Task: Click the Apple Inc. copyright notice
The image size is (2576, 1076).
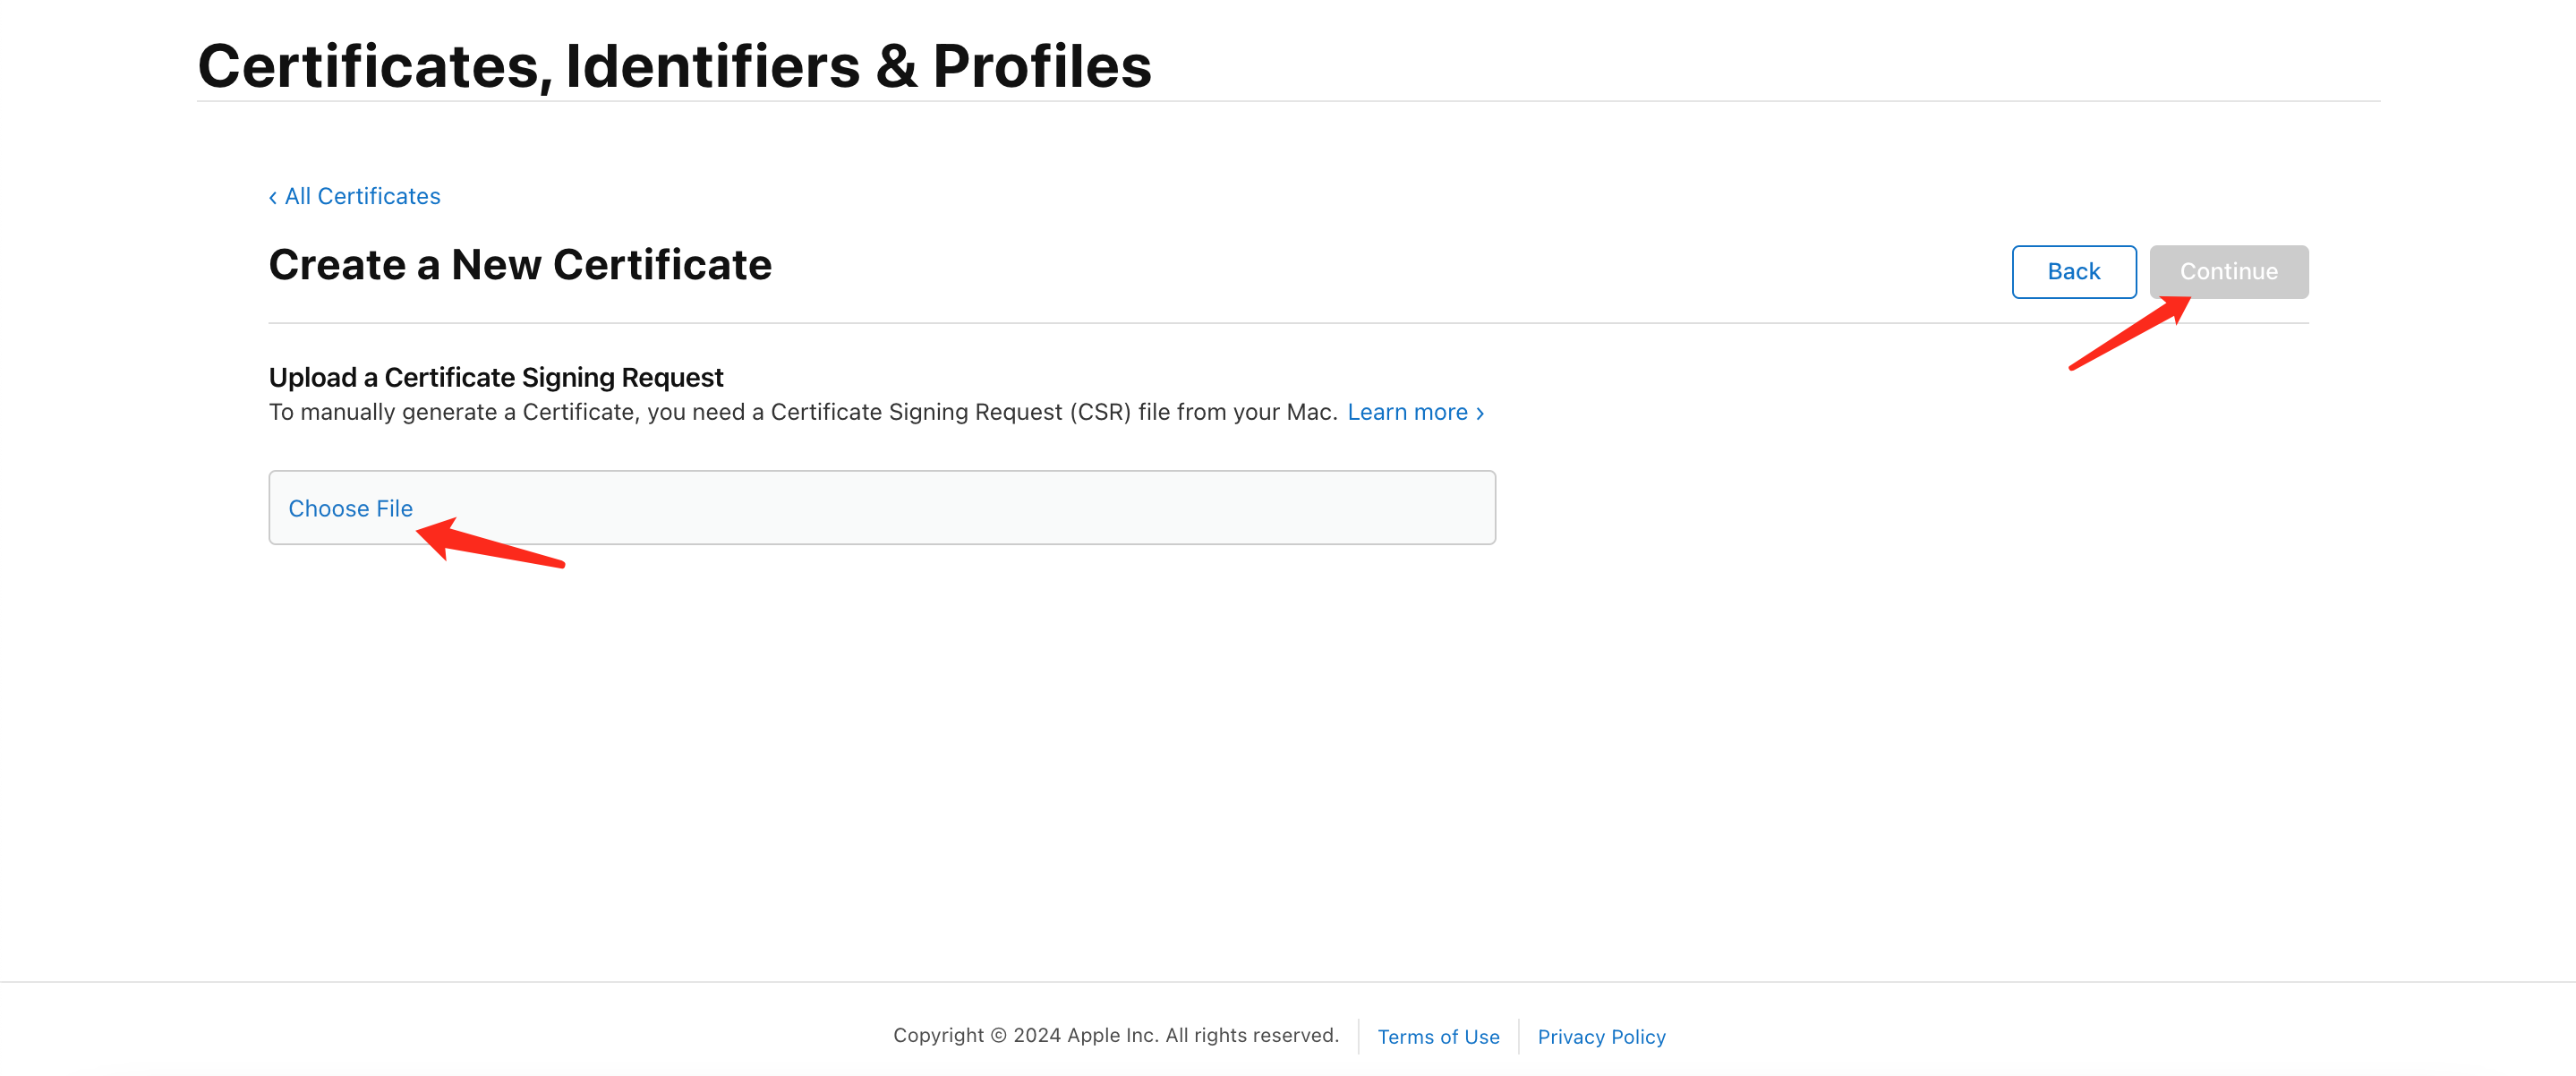Action: pos(1116,1035)
